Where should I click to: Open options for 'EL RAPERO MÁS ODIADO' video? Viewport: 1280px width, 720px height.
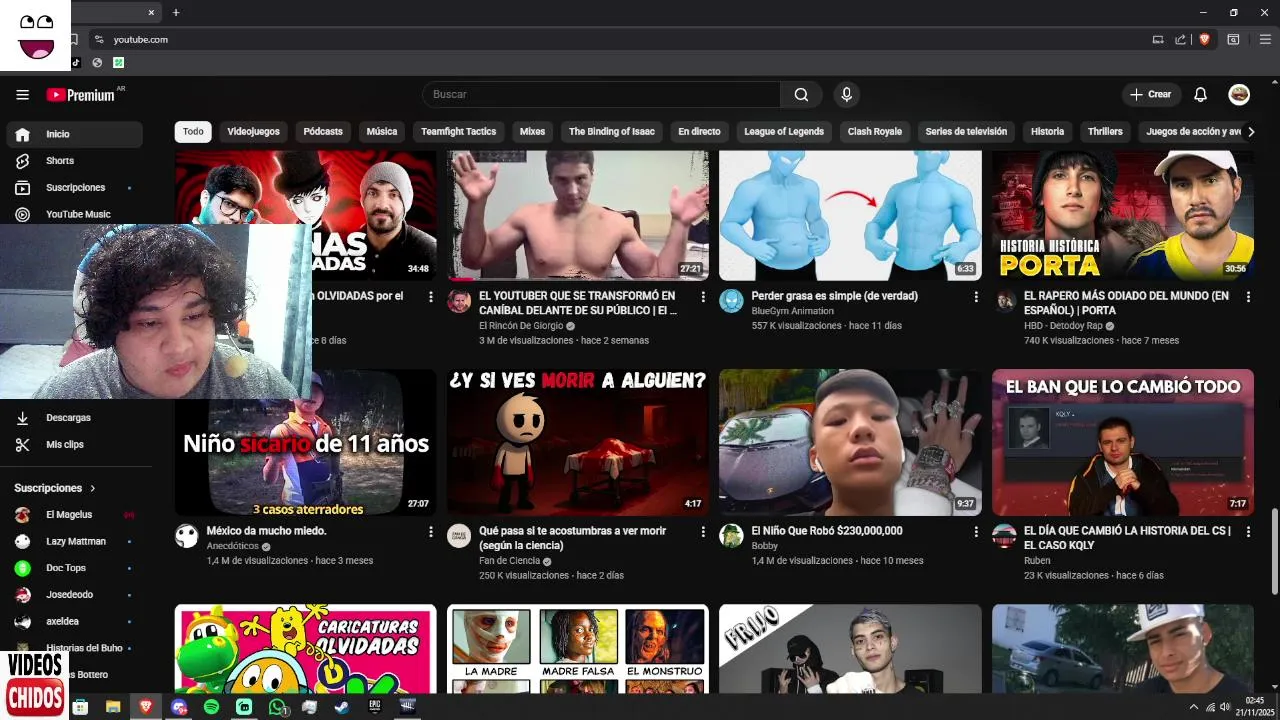tap(1248, 297)
